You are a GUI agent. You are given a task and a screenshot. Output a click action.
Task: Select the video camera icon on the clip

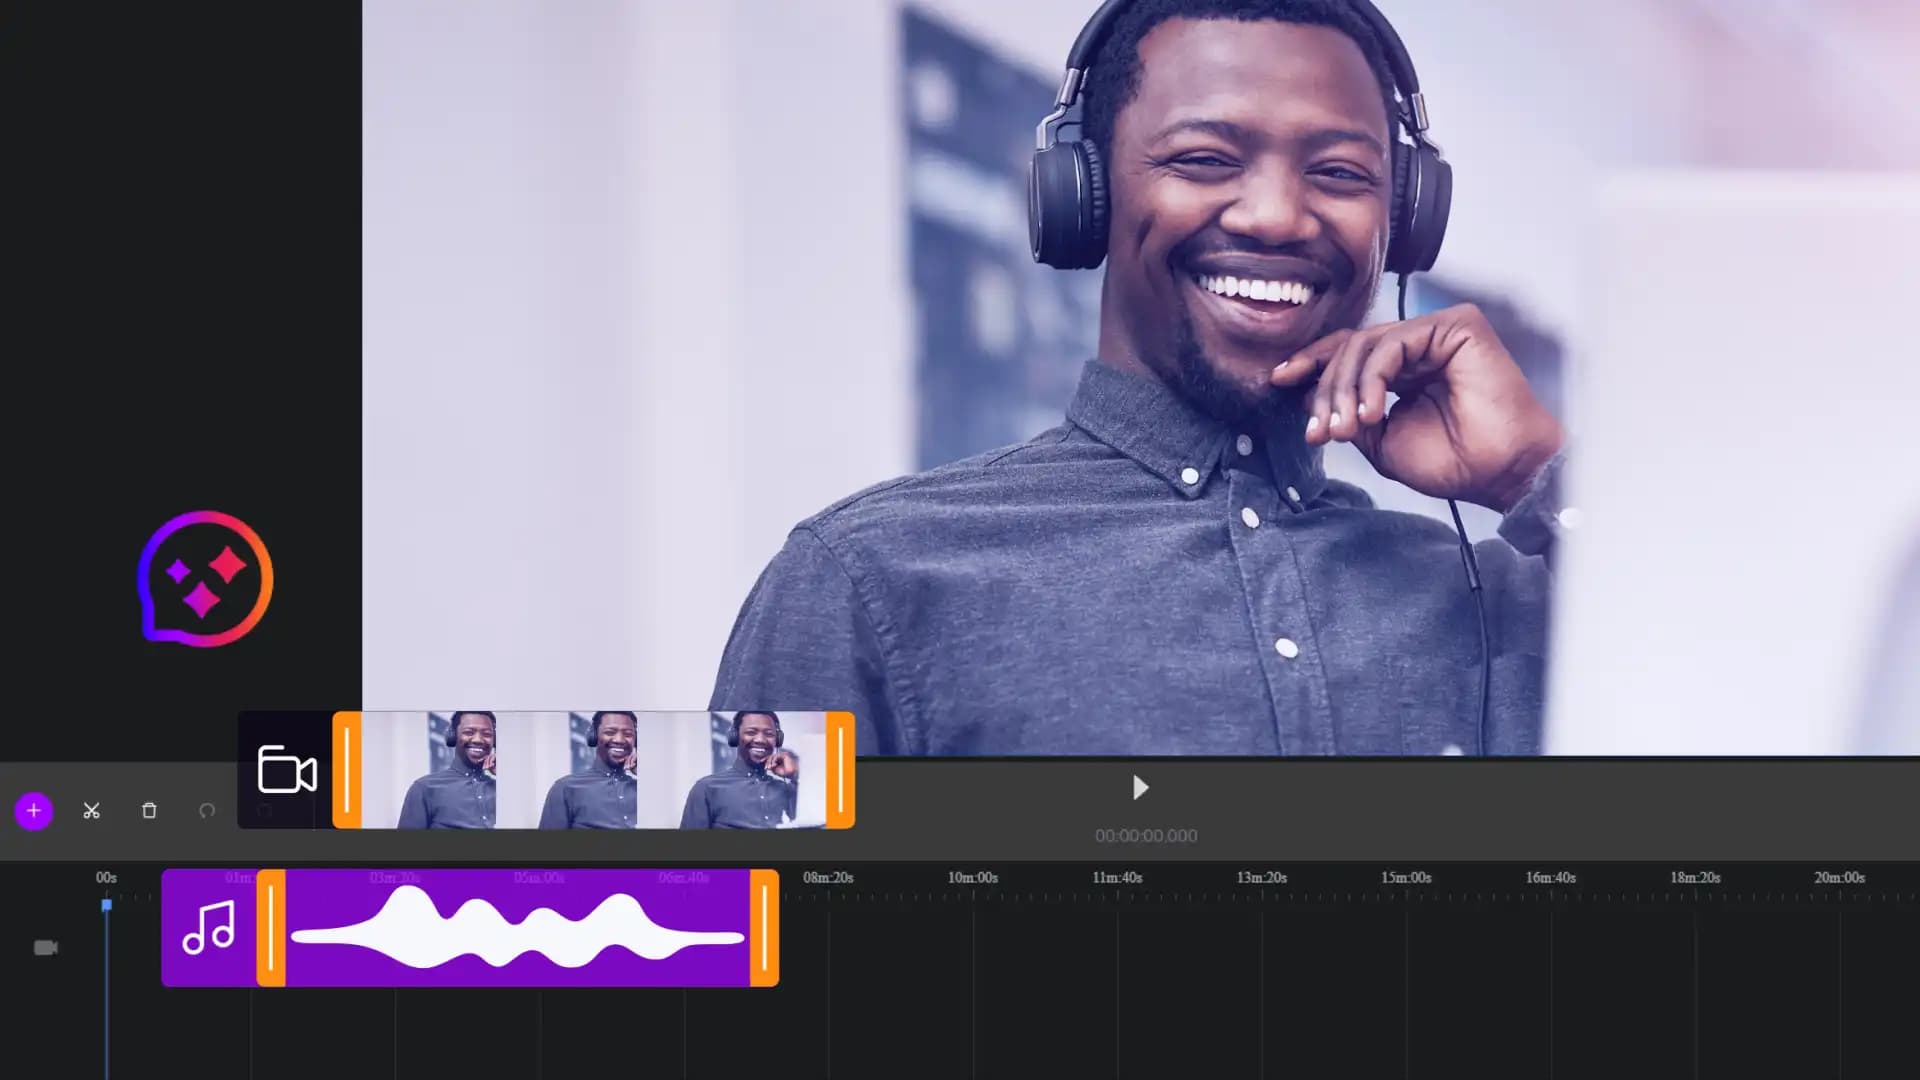(287, 771)
